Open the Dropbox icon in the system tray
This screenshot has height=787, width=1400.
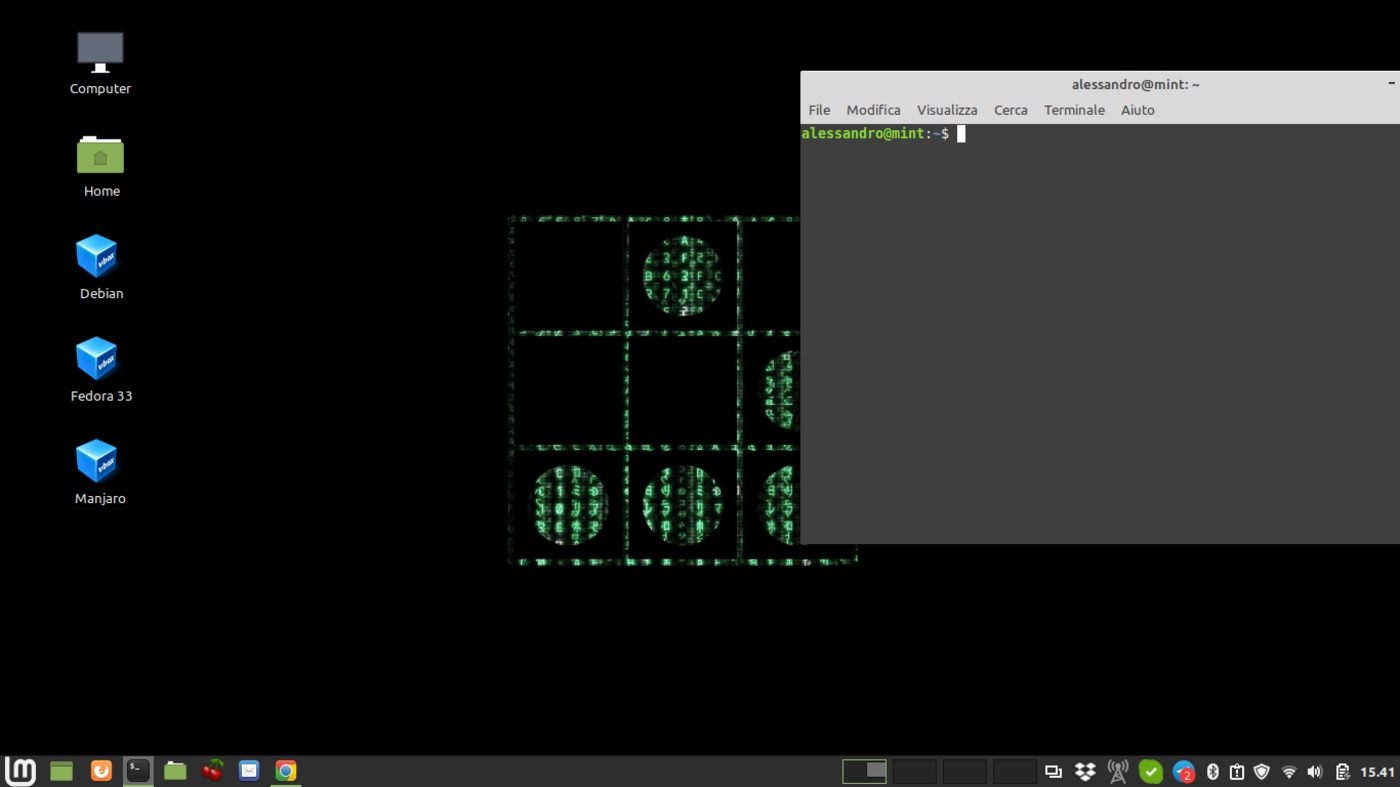(x=1085, y=771)
